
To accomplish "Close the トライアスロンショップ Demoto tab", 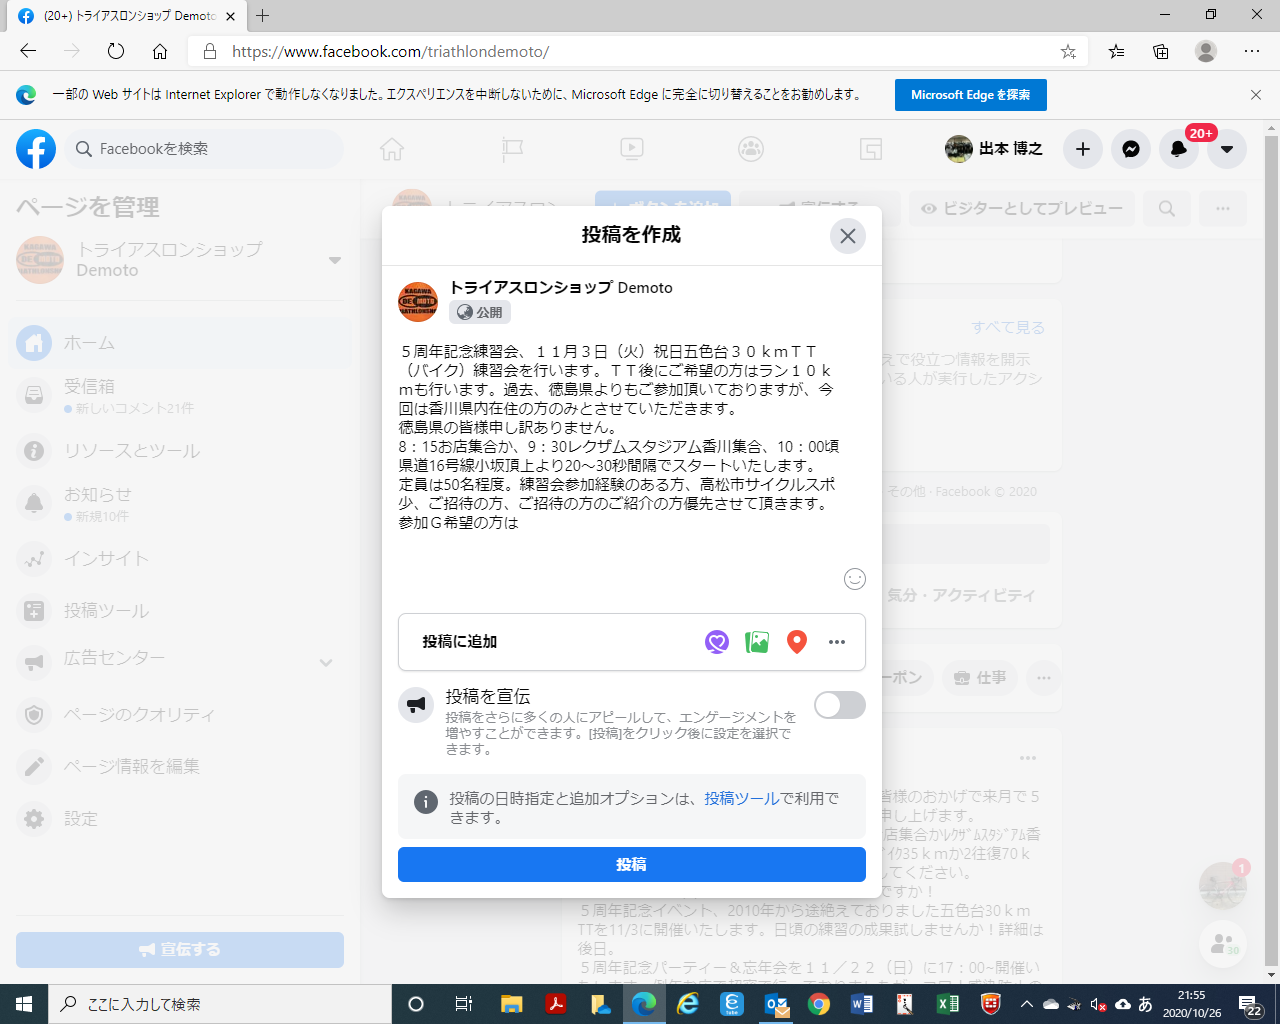I will click(231, 16).
